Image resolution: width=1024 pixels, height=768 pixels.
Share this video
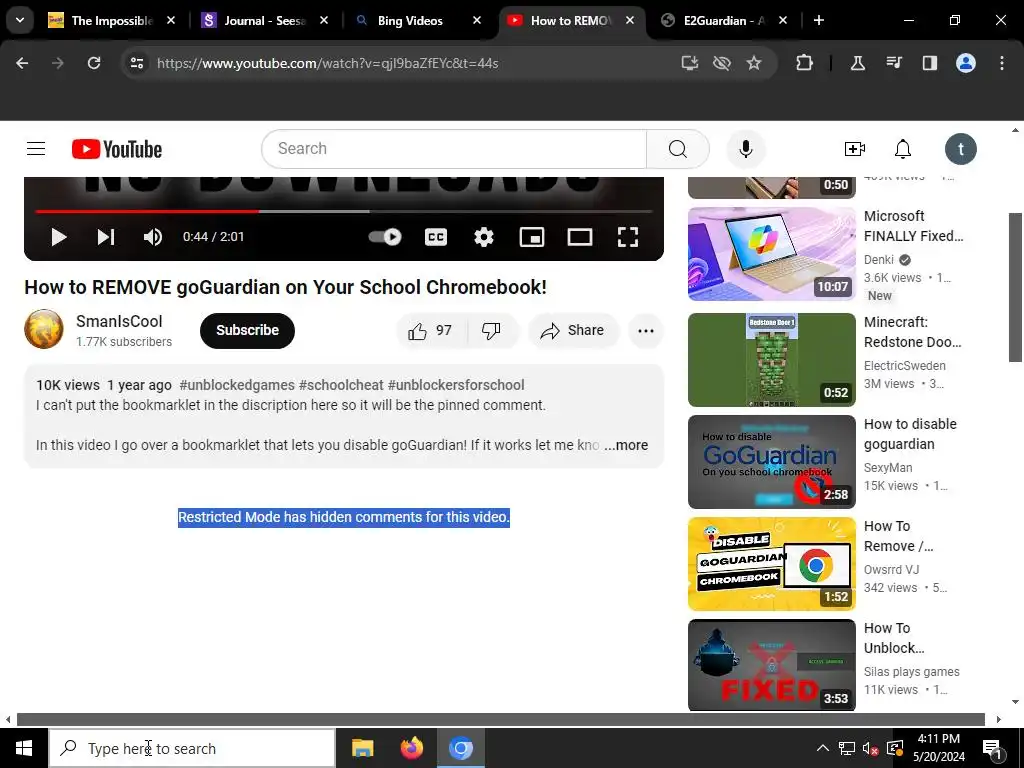[571, 330]
